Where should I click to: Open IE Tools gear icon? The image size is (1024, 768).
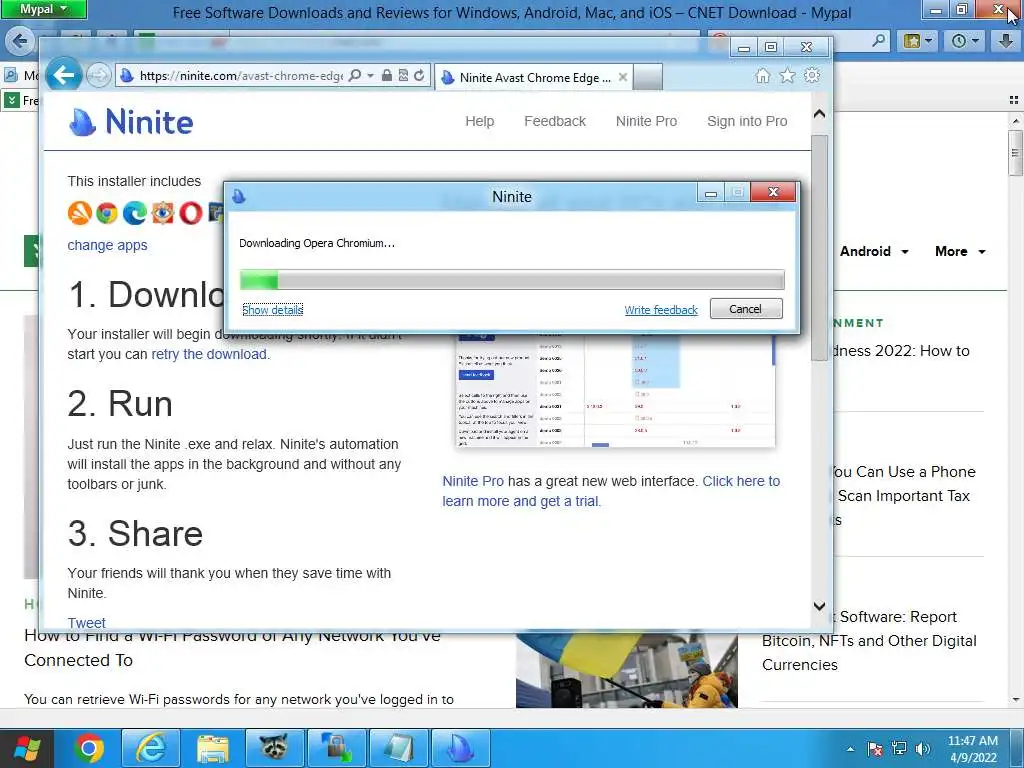[x=812, y=76]
